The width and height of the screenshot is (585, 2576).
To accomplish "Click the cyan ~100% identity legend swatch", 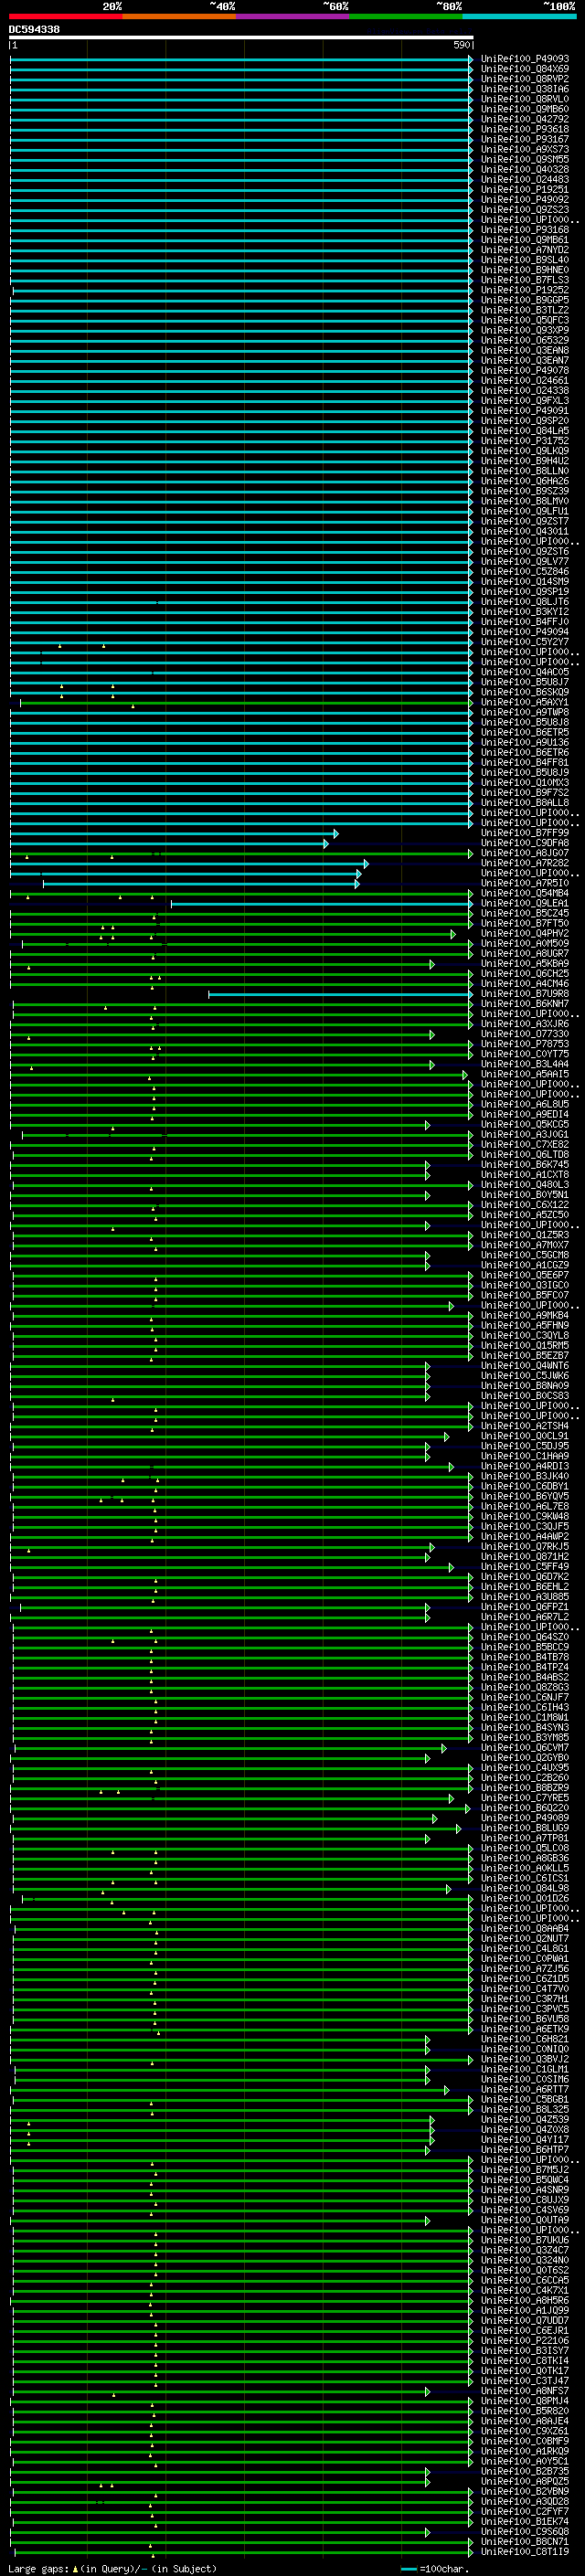I will click(519, 16).
